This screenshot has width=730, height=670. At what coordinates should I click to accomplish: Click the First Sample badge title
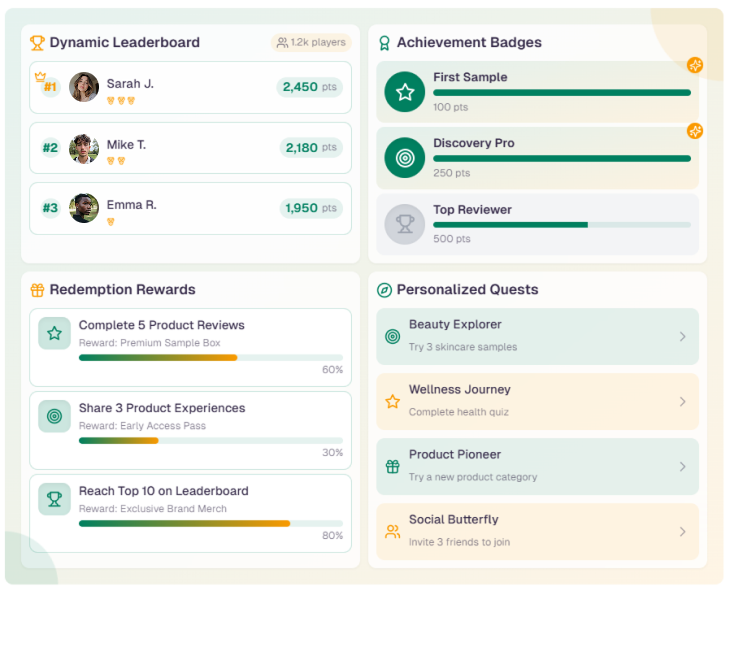point(470,77)
